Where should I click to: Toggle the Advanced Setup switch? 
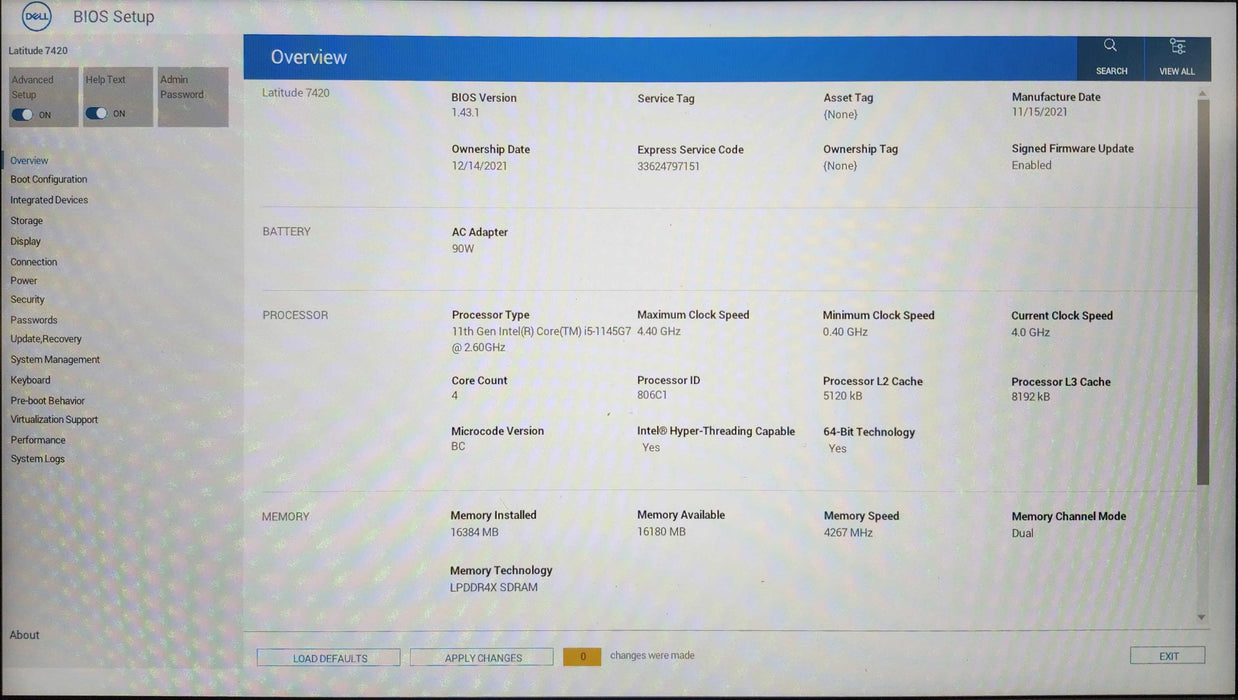pyautogui.click(x=22, y=115)
